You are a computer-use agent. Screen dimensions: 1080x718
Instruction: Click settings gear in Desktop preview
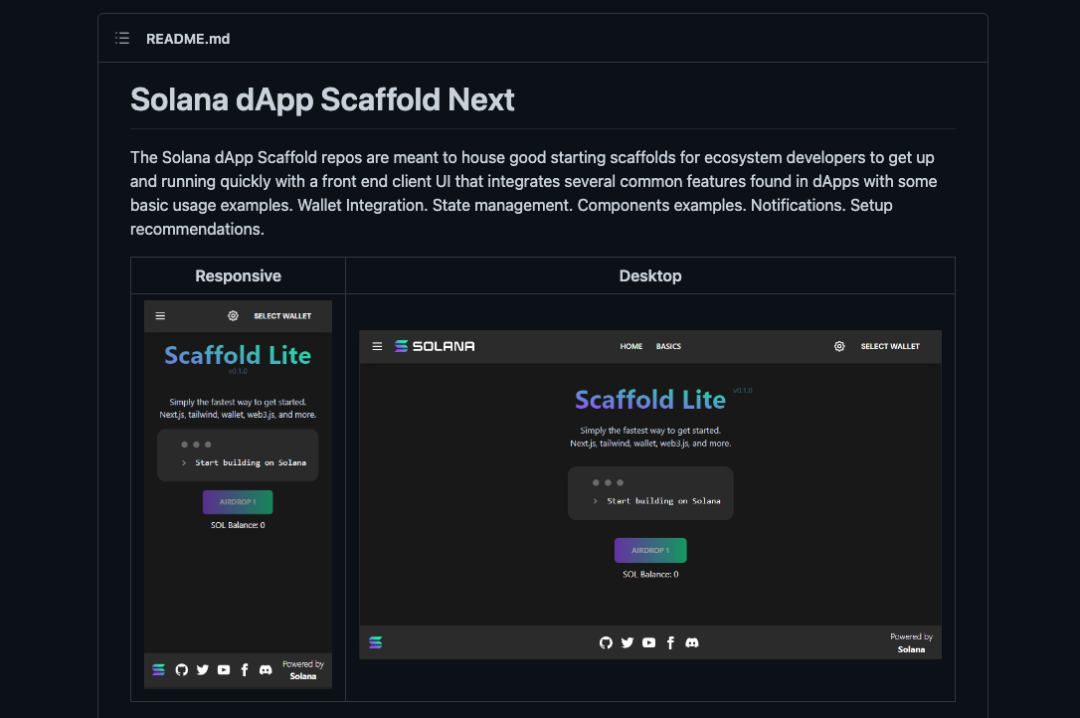tap(839, 346)
